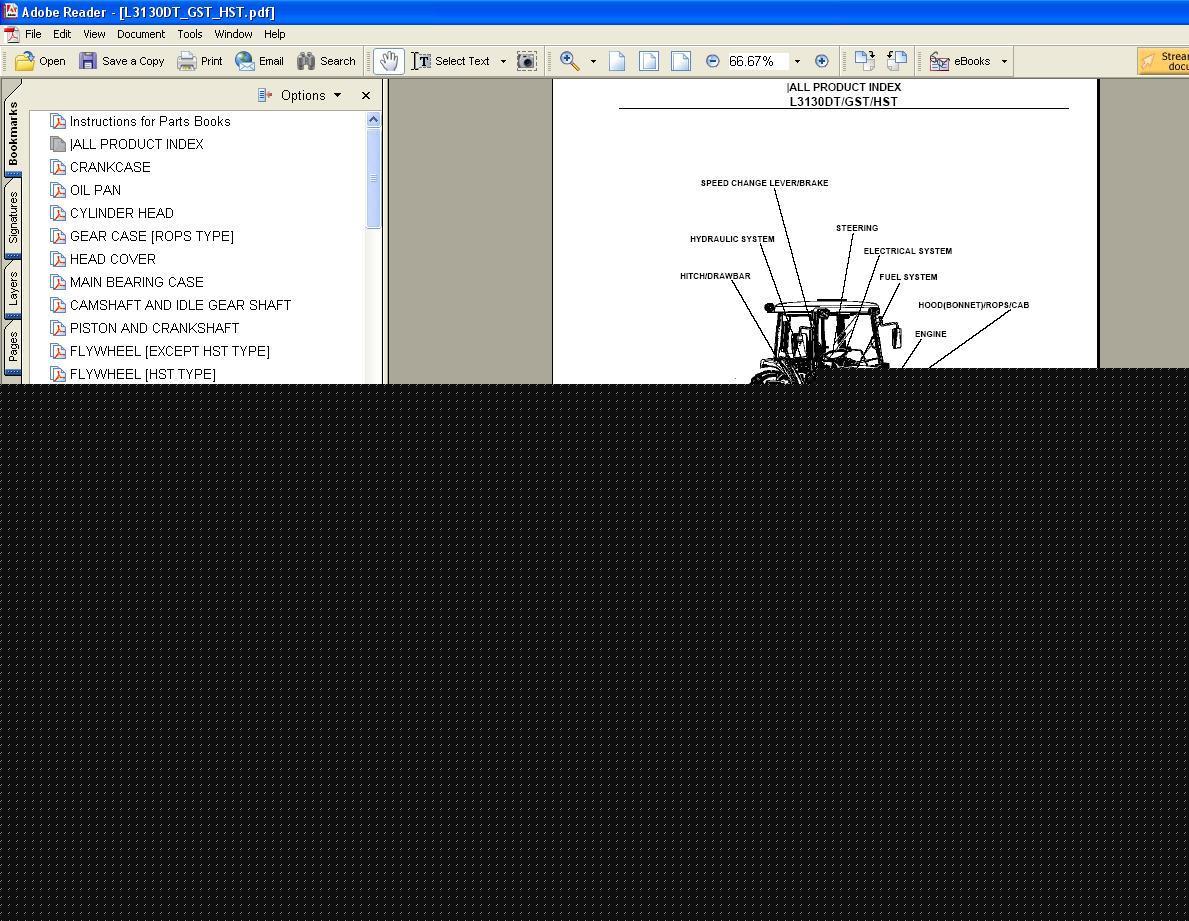Open the FLYWHEEL [HST TYPE] bookmark
1189x921 pixels.
click(143, 374)
